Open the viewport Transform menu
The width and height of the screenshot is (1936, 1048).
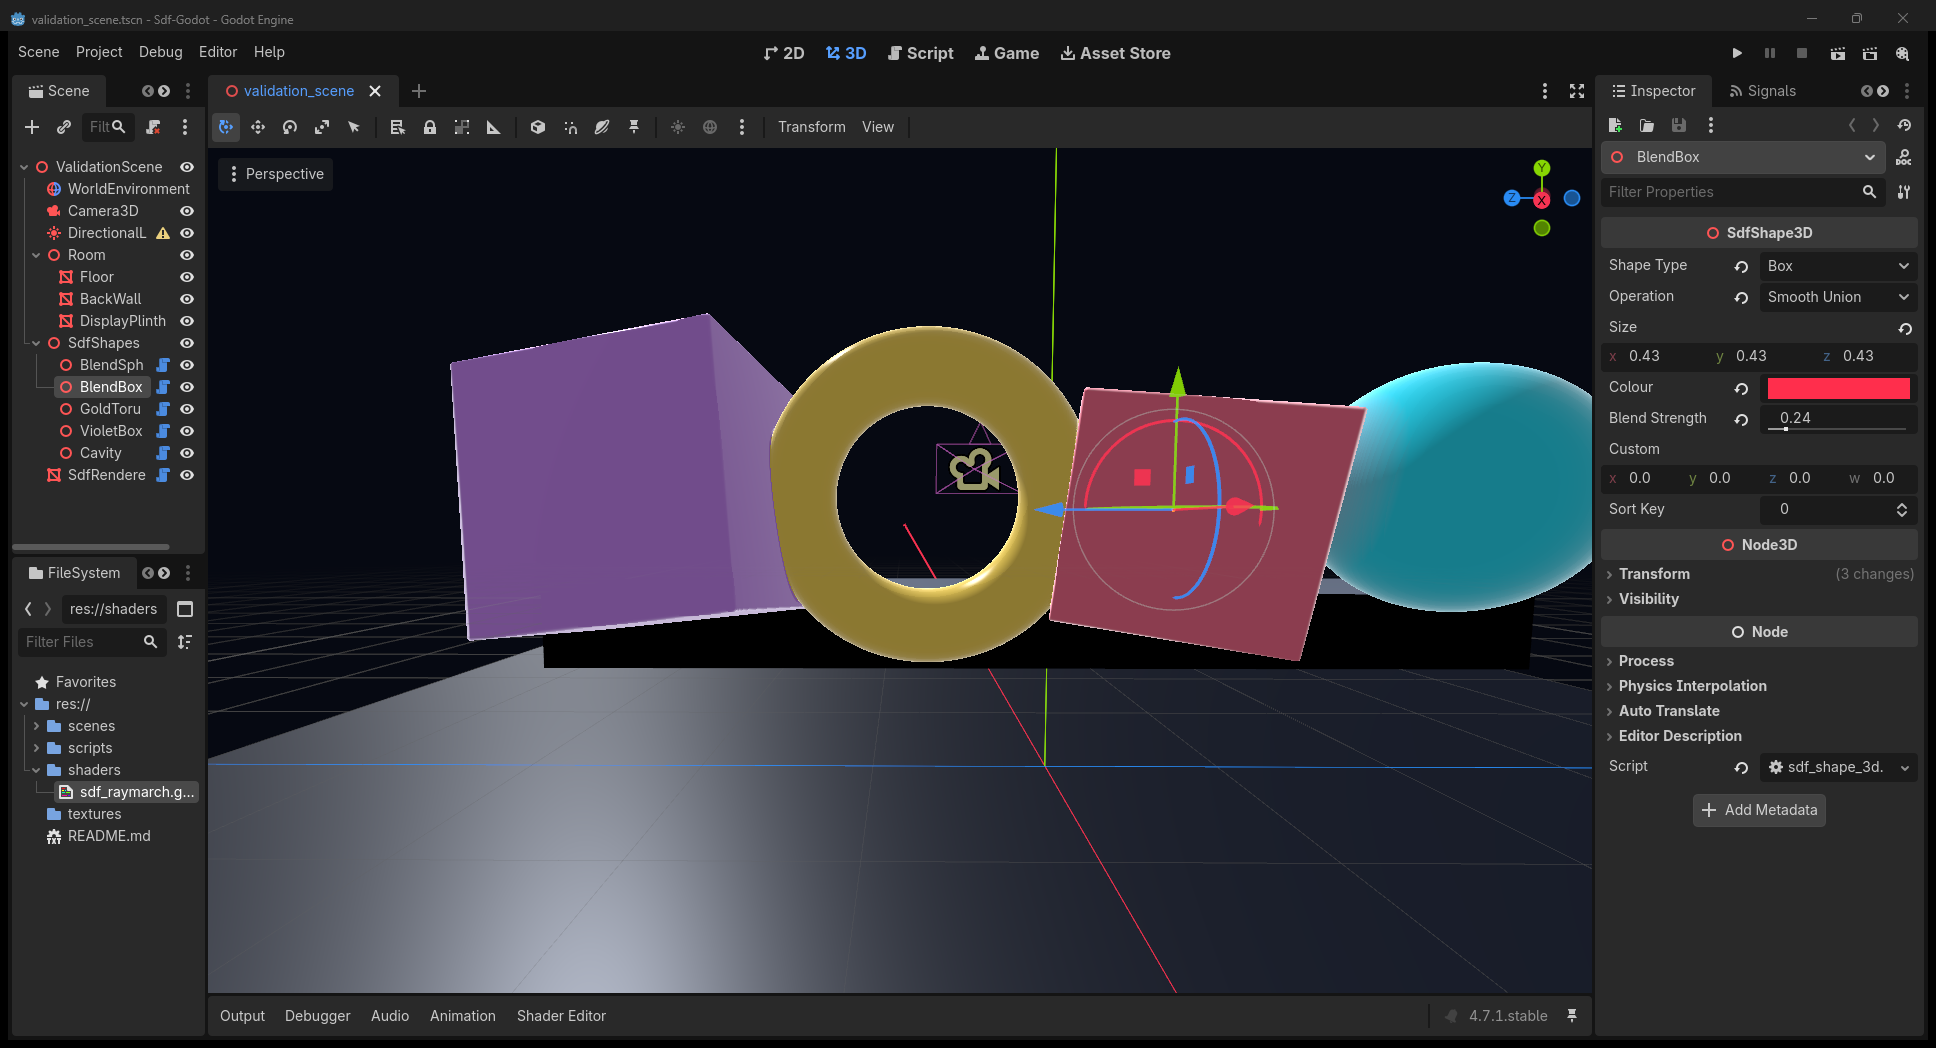(812, 127)
